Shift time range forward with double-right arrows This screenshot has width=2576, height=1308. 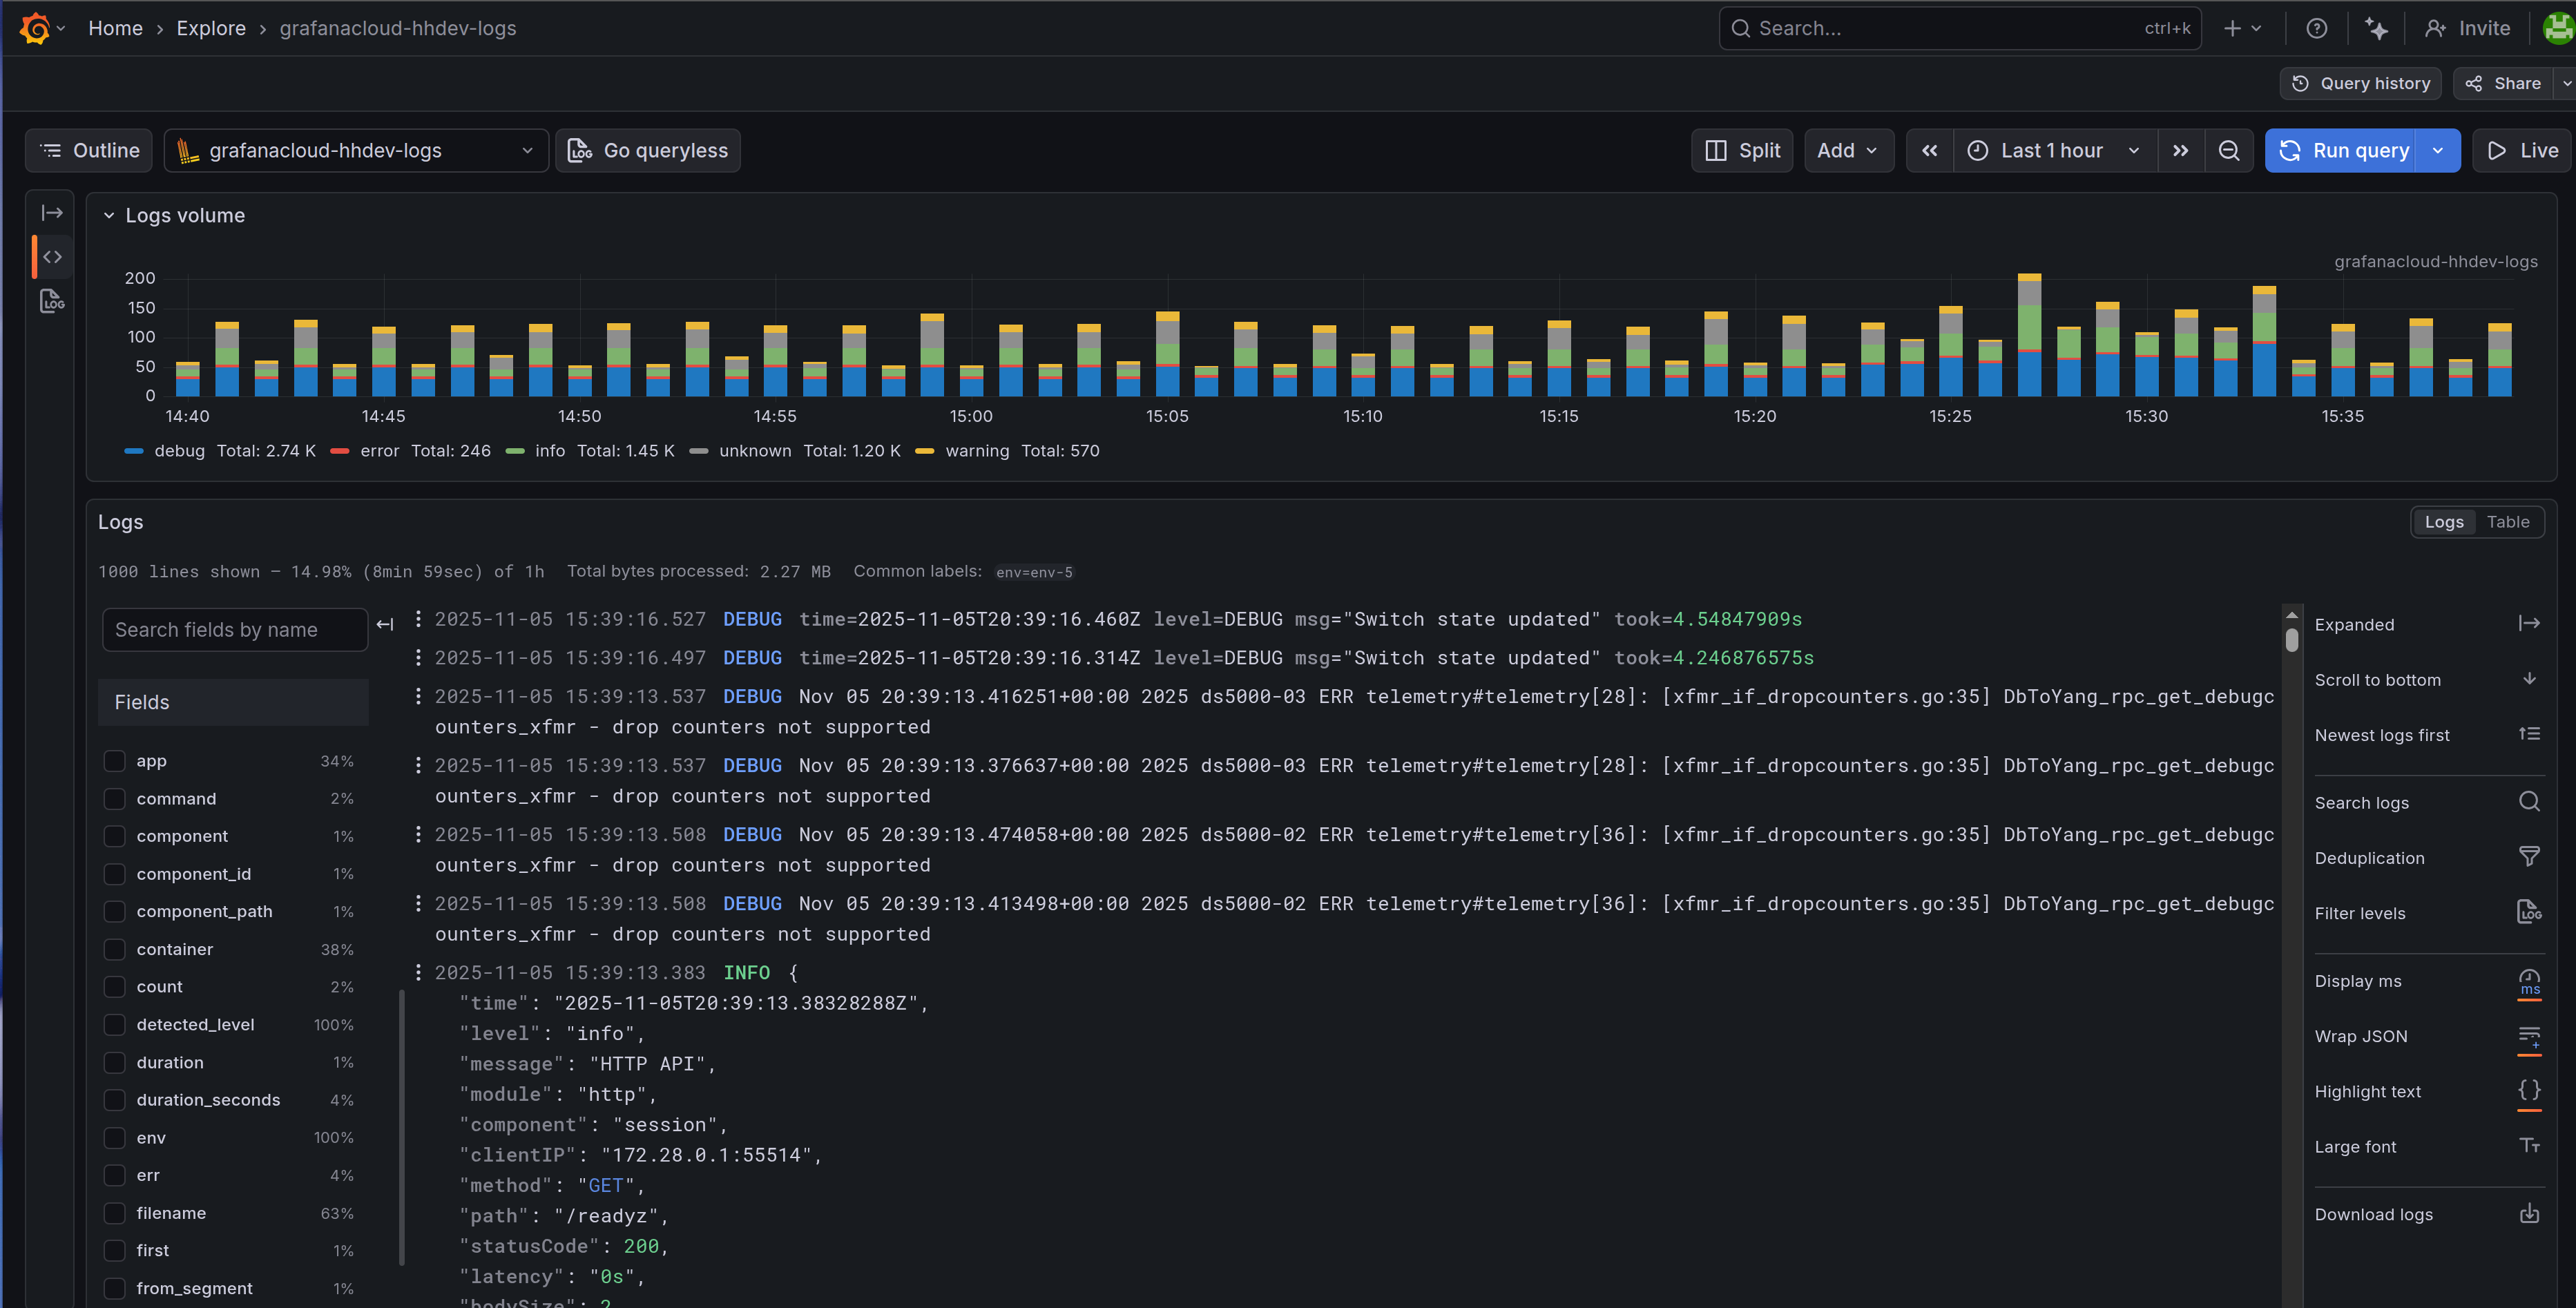2180,150
